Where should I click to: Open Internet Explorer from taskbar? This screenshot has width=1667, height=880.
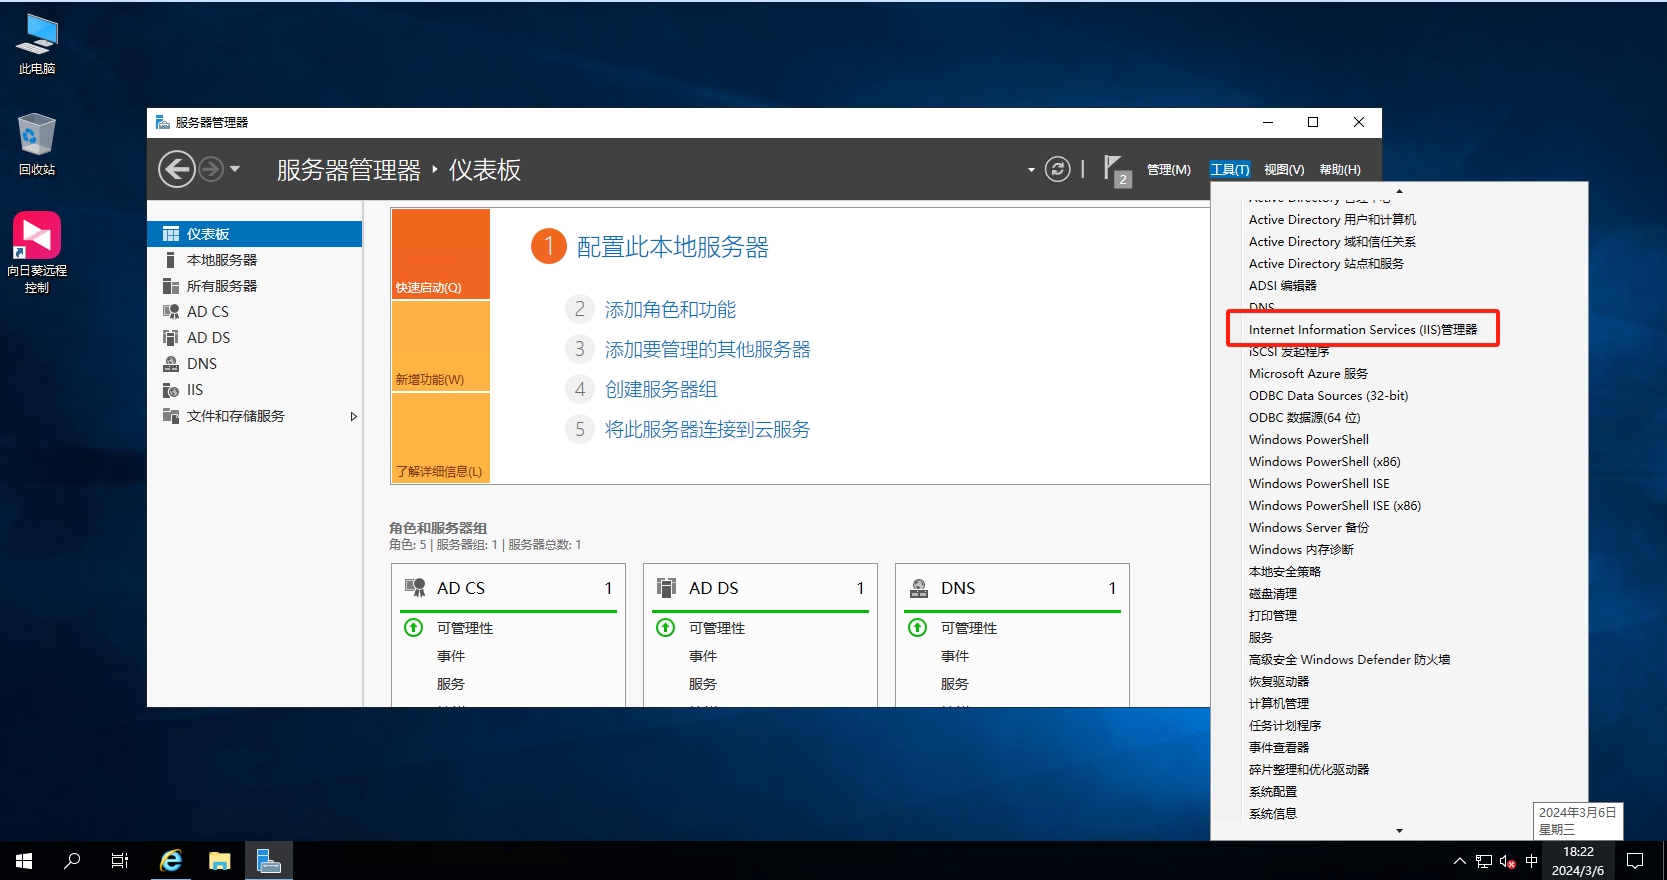pos(171,860)
